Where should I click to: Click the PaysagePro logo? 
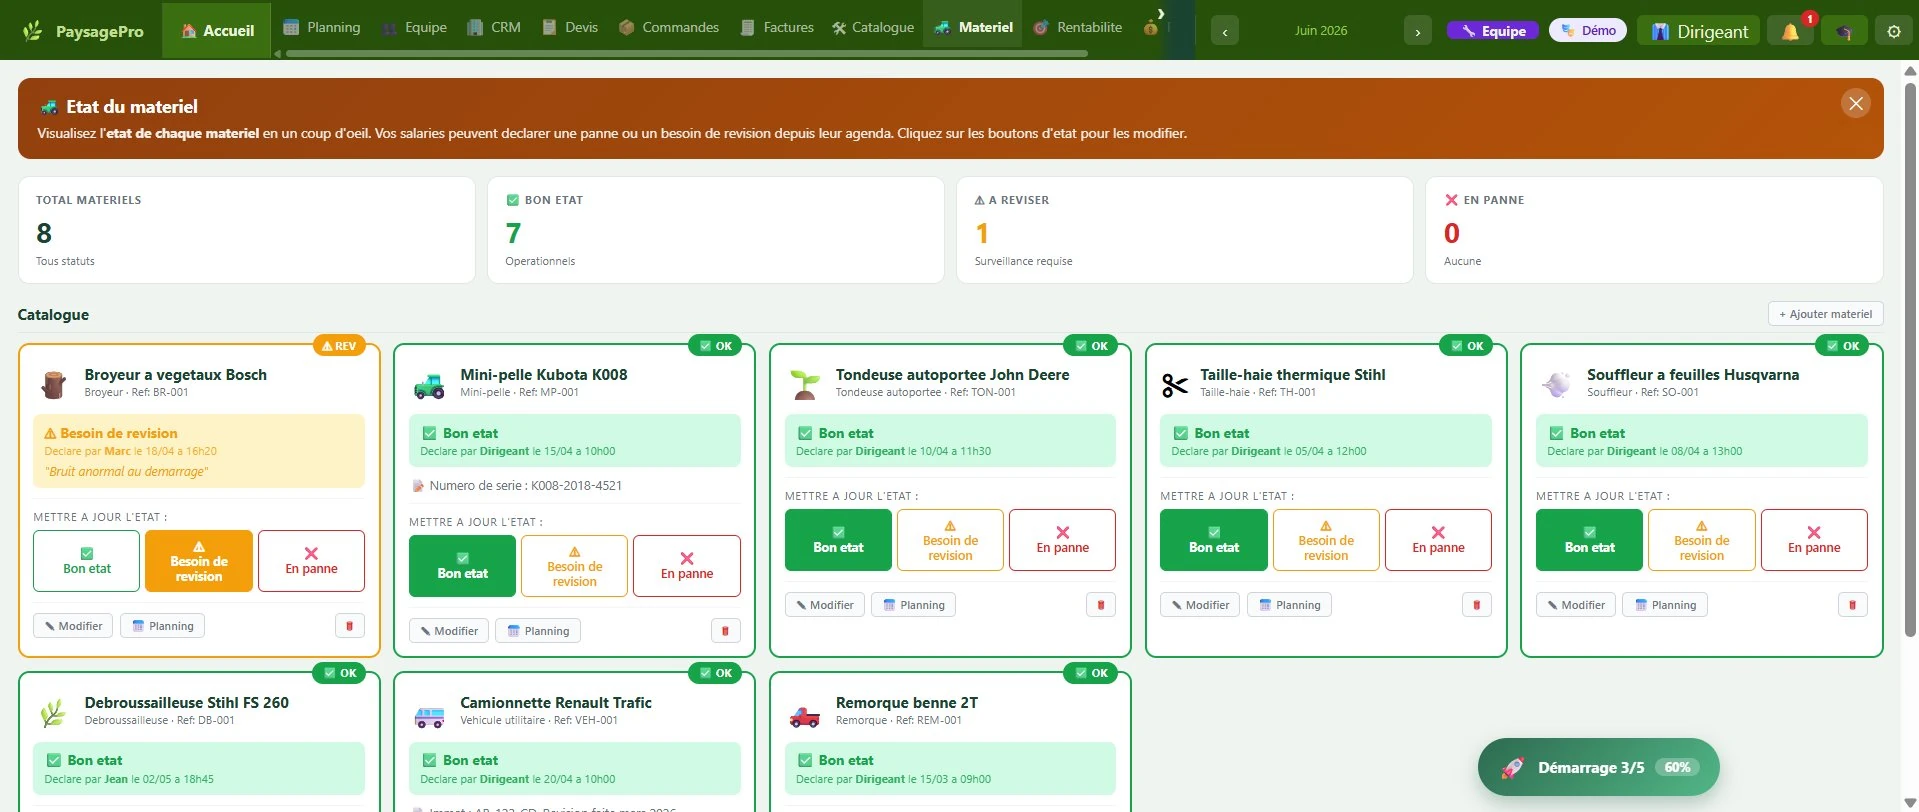click(x=84, y=31)
